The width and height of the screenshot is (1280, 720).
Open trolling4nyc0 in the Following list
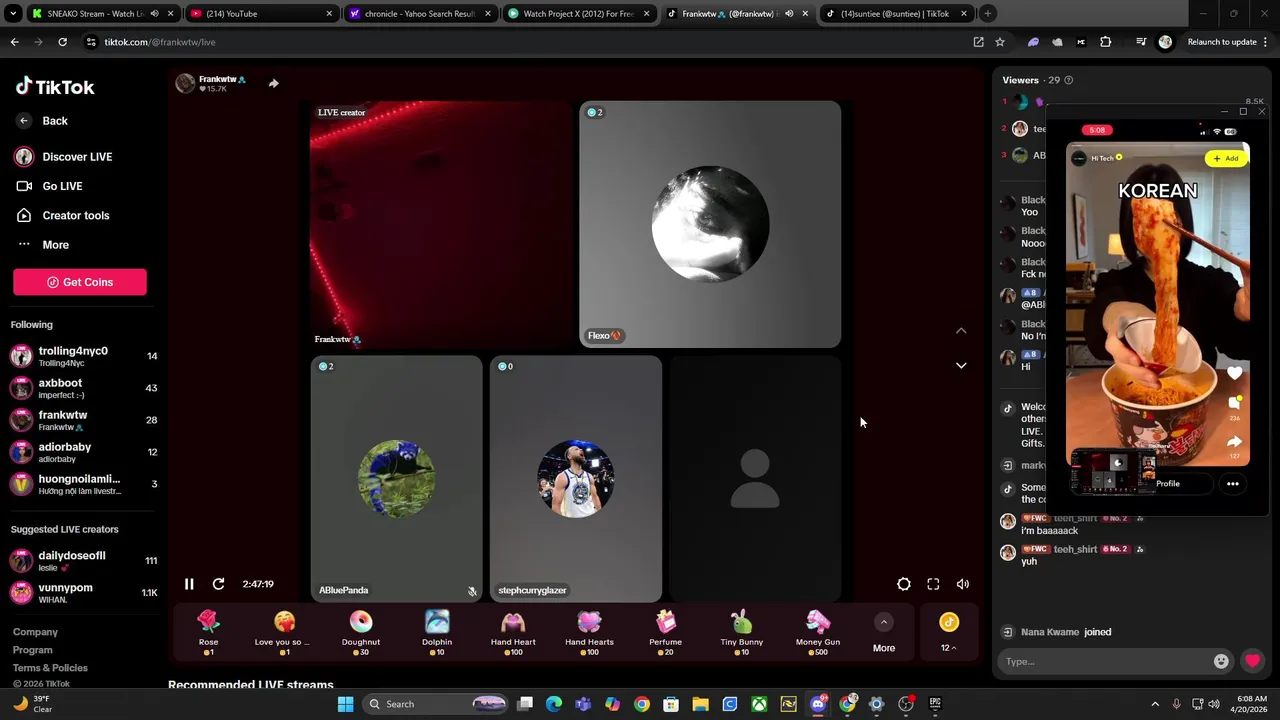coord(84,356)
